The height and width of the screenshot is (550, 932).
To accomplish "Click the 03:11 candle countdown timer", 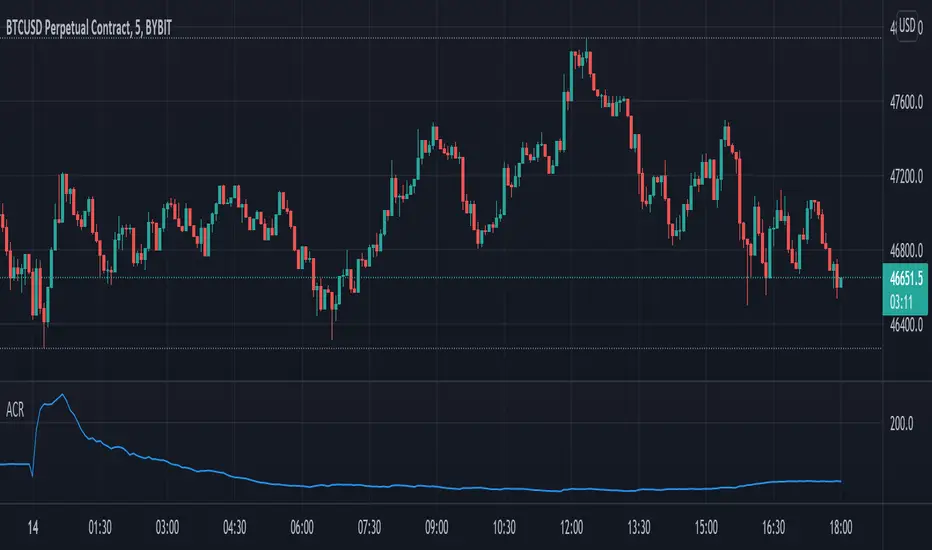I will (x=905, y=299).
